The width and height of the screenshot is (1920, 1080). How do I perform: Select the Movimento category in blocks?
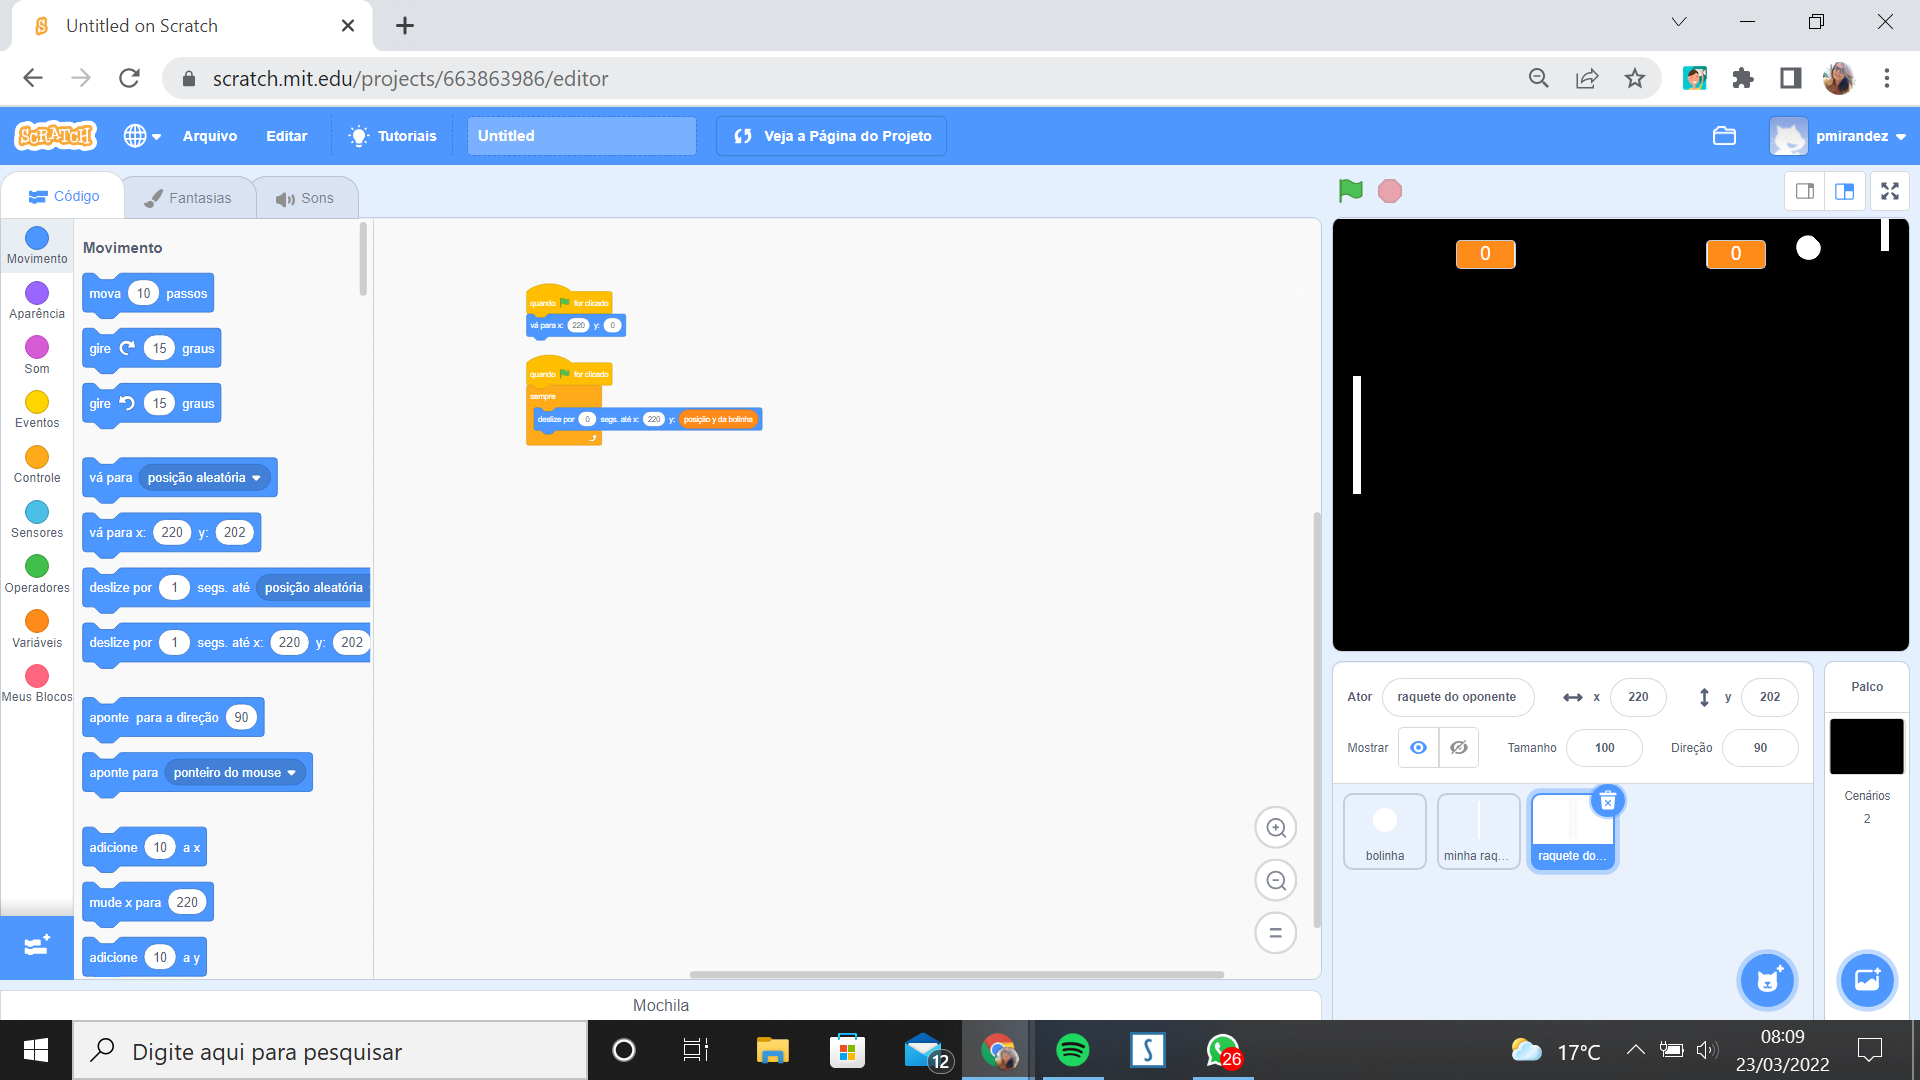pyautogui.click(x=36, y=244)
